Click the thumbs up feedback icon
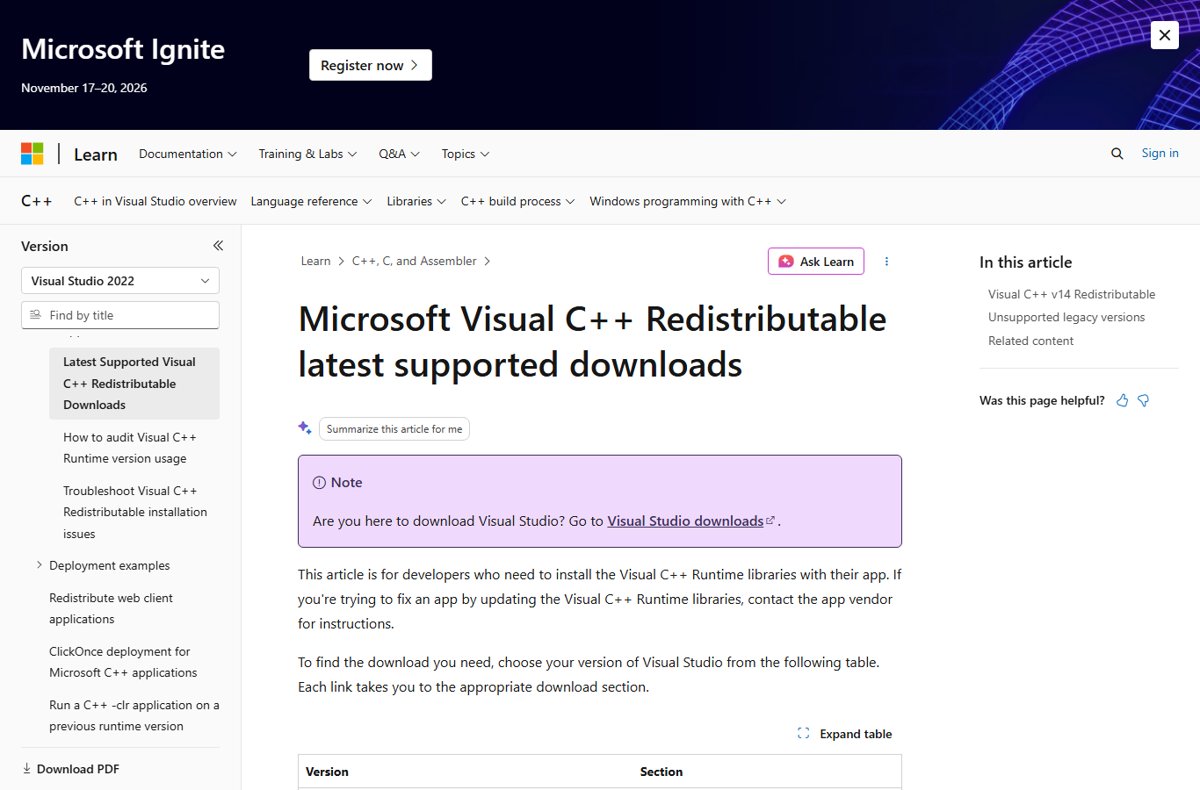Screen dimensions: 1200x790 coord(1122,400)
